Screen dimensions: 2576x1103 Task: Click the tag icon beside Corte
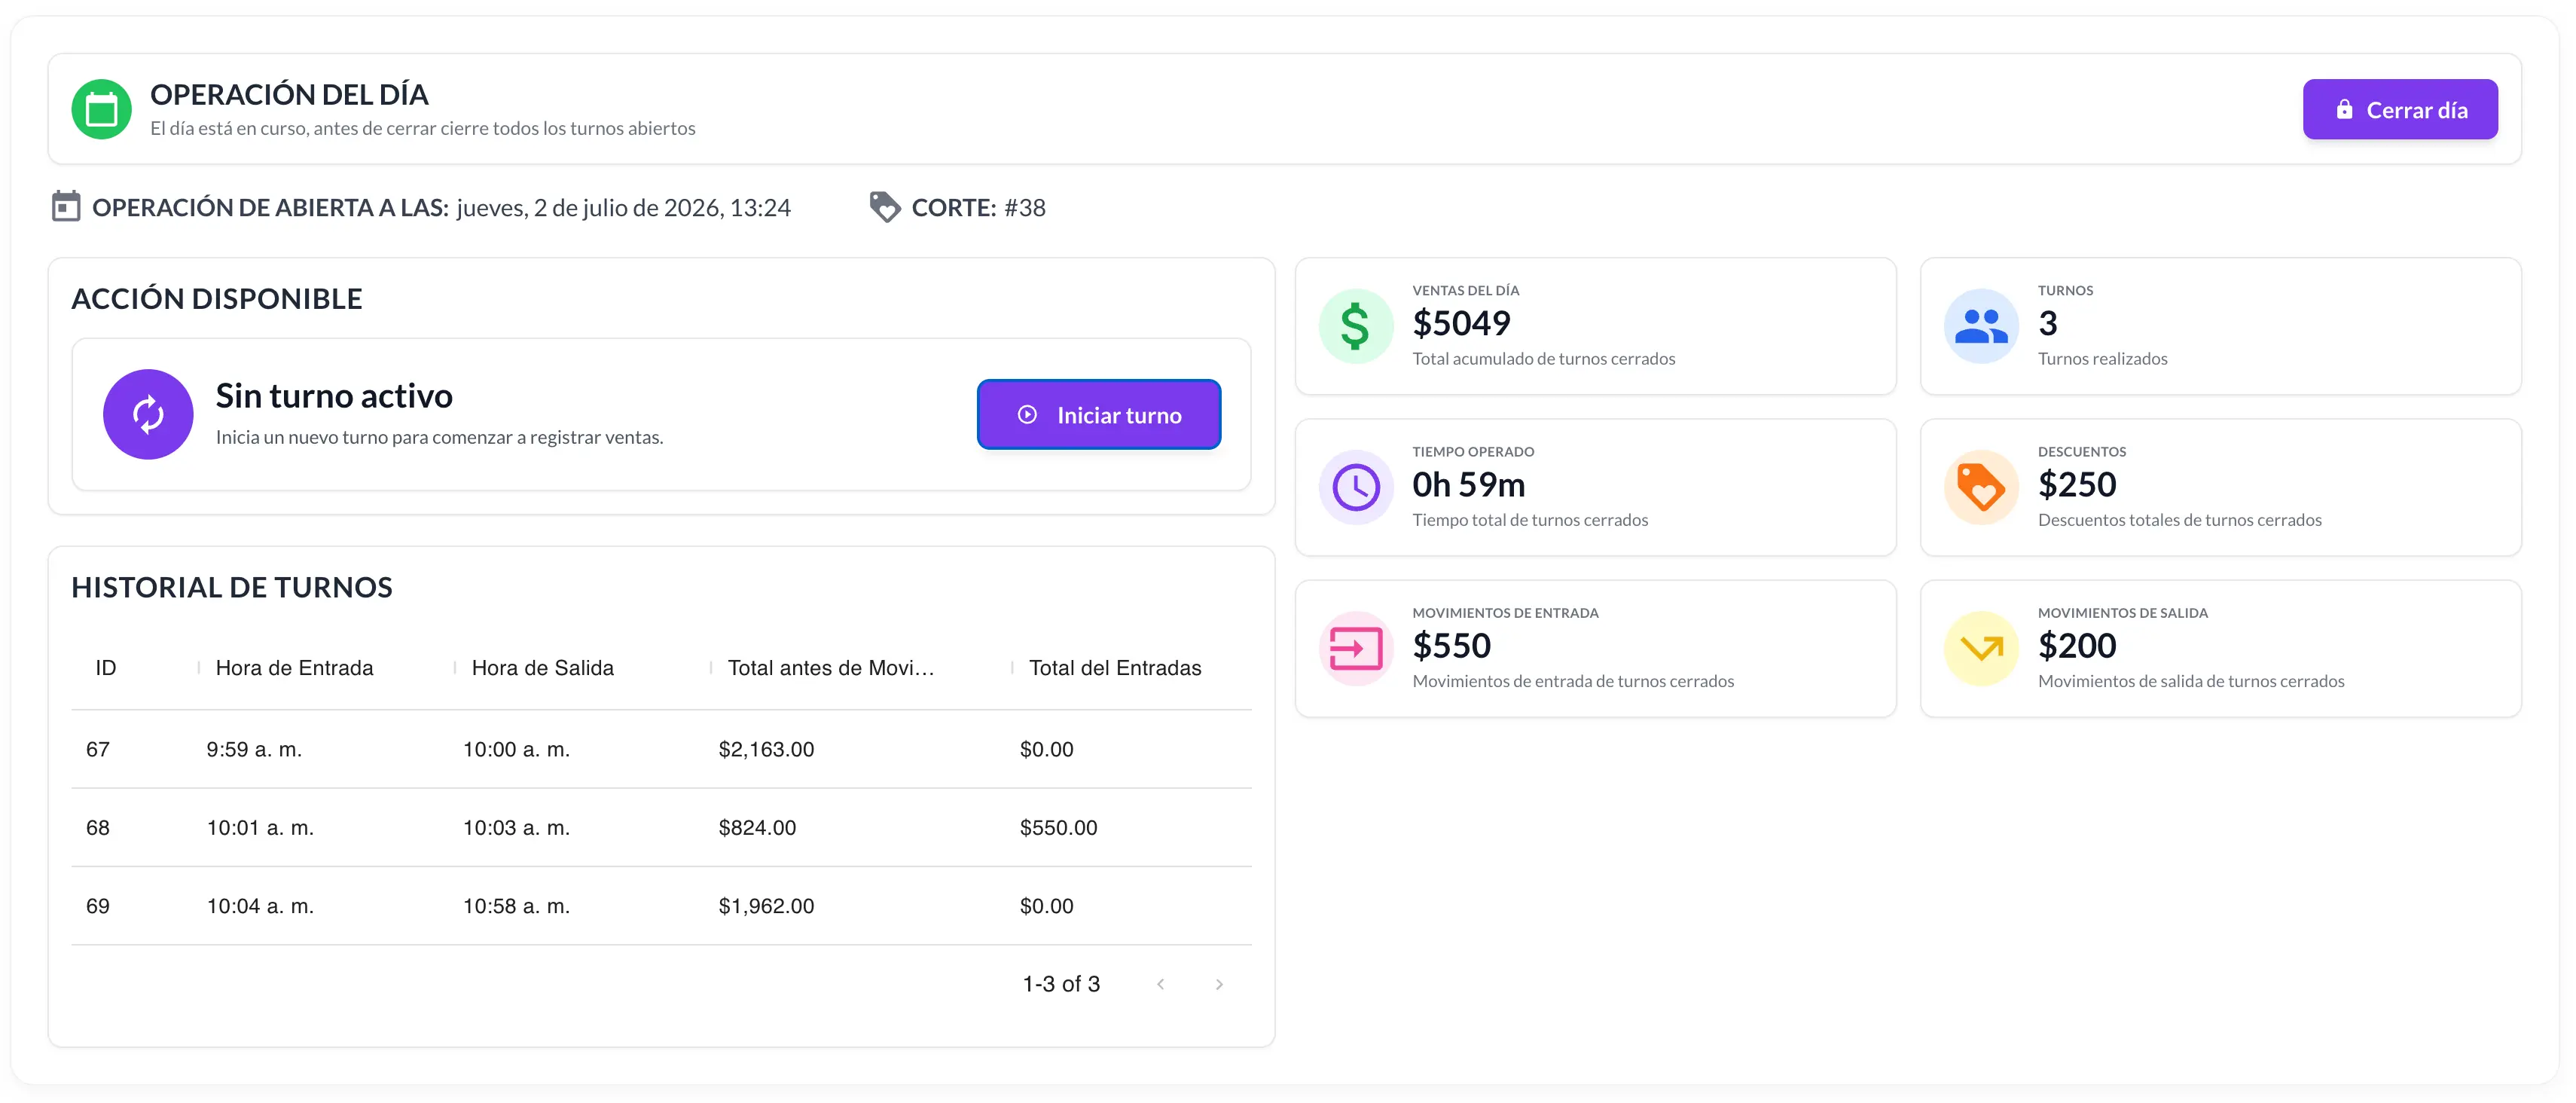tap(885, 207)
